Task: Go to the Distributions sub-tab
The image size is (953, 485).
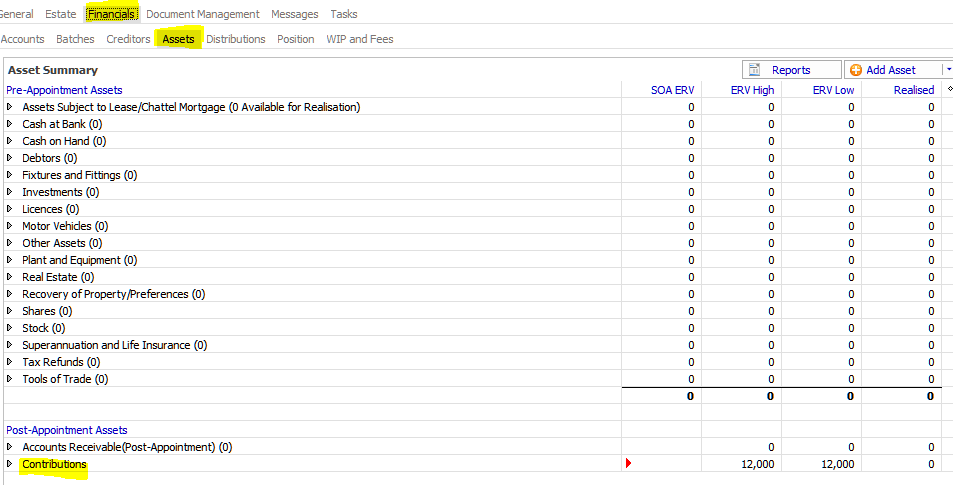Action: pos(235,39)
